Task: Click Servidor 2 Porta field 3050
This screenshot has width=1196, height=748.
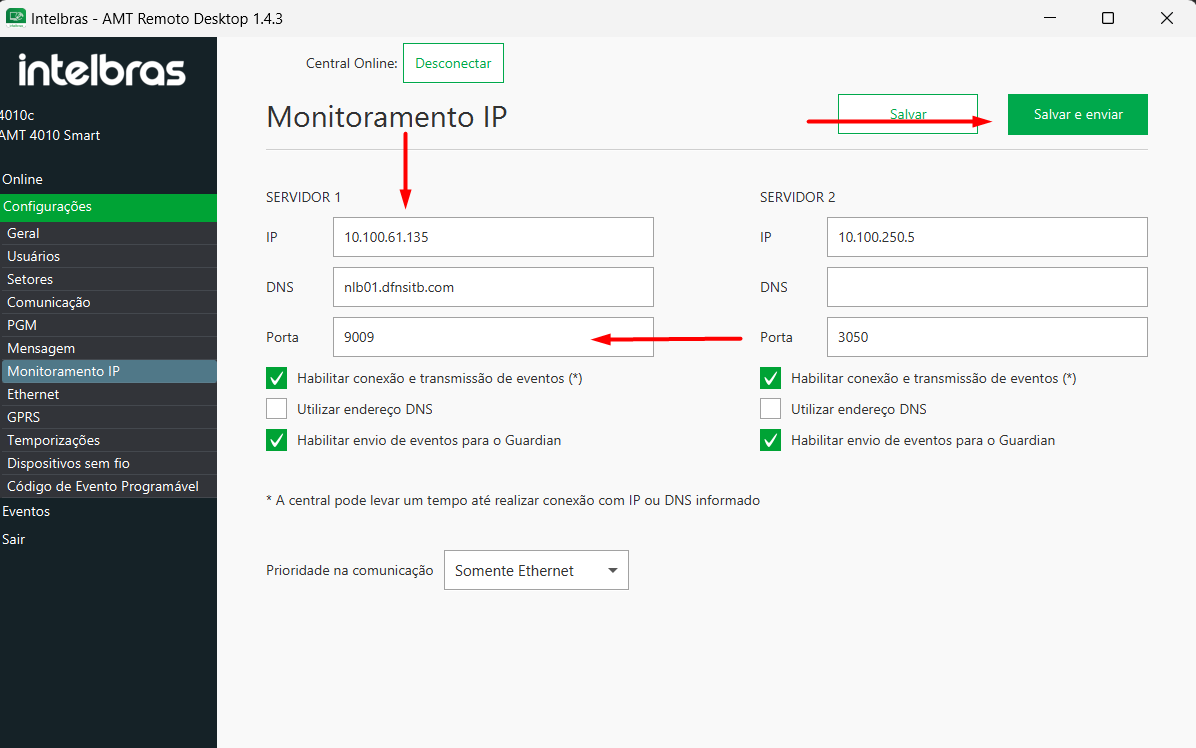Action: (987, 337)
